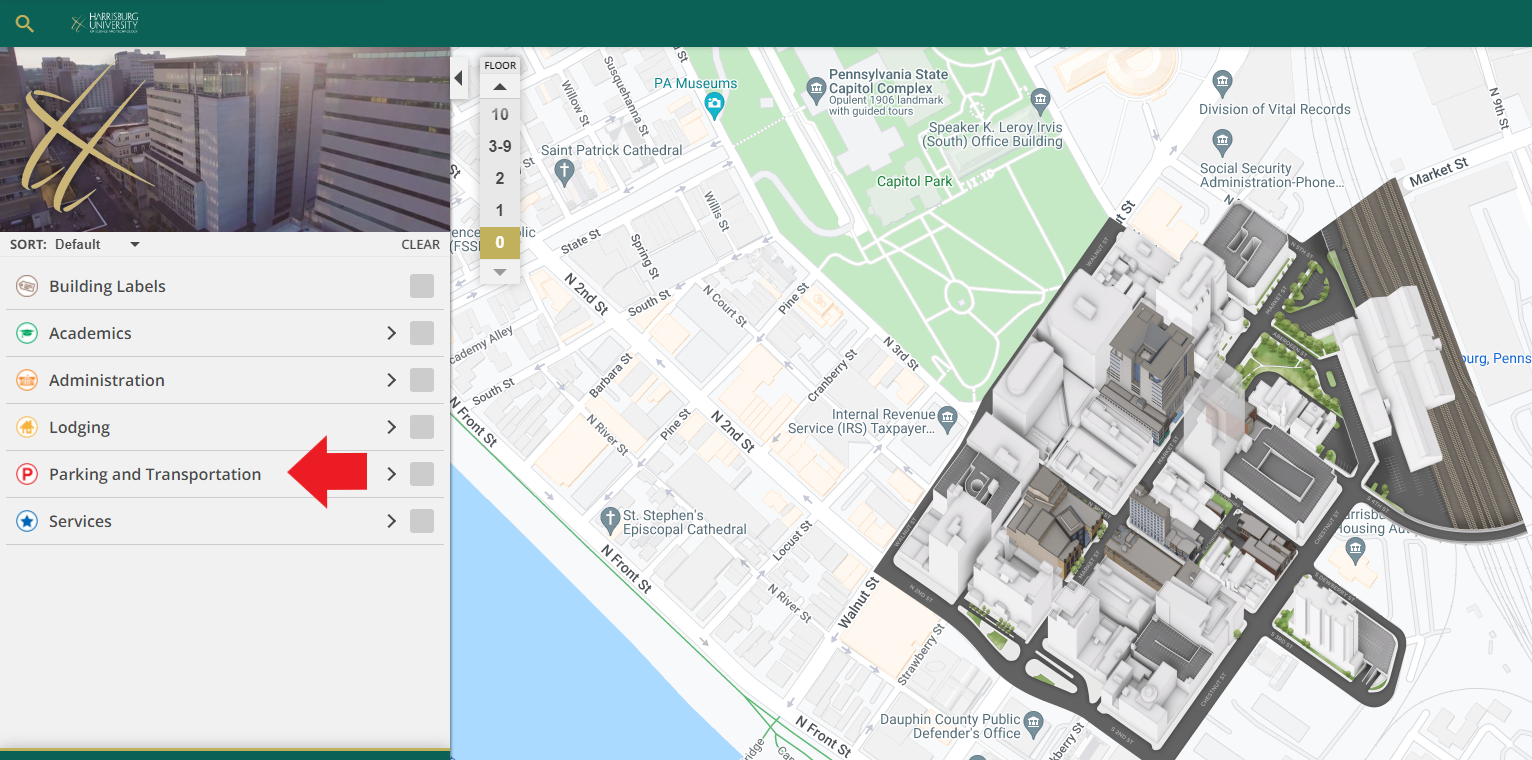Select floor 1 in the floor selector
This screenshot has height=760, width=1532.
[x=500, y=210]
